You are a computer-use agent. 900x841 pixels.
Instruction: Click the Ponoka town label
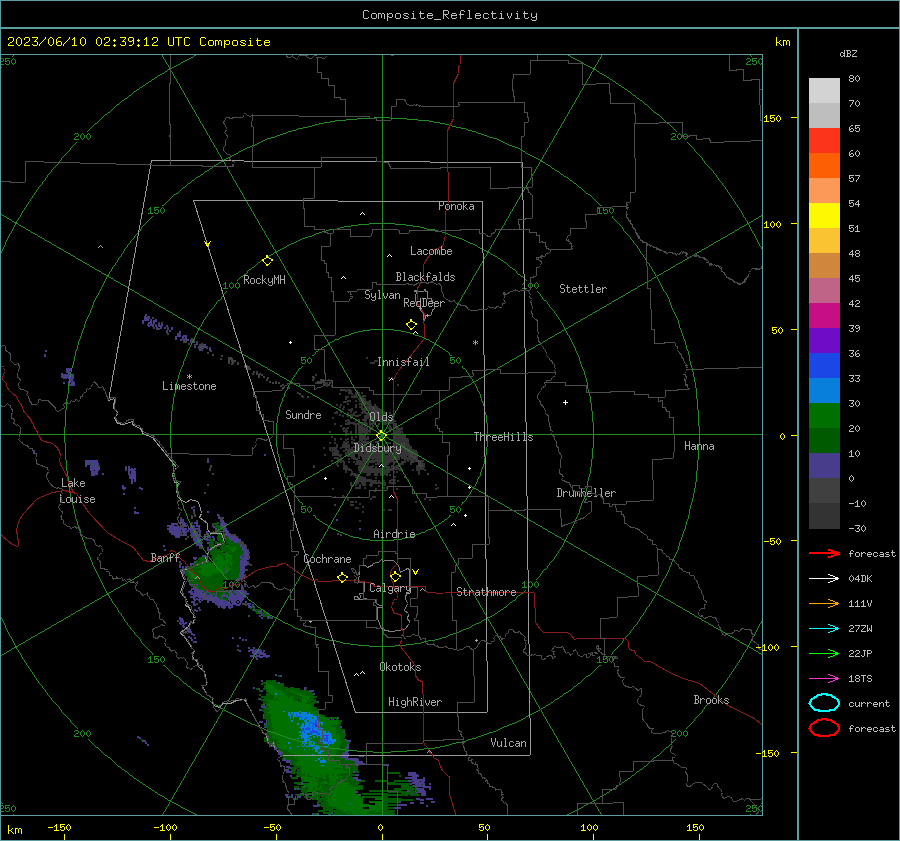(x=456, y=206)
